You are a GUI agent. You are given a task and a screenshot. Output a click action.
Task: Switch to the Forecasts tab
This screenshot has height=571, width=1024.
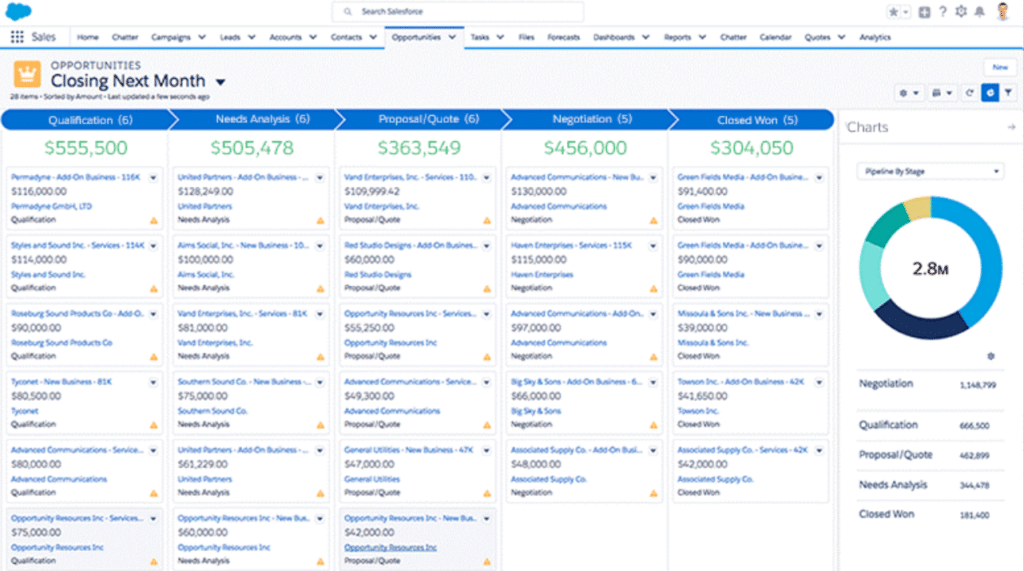point(564,37)
